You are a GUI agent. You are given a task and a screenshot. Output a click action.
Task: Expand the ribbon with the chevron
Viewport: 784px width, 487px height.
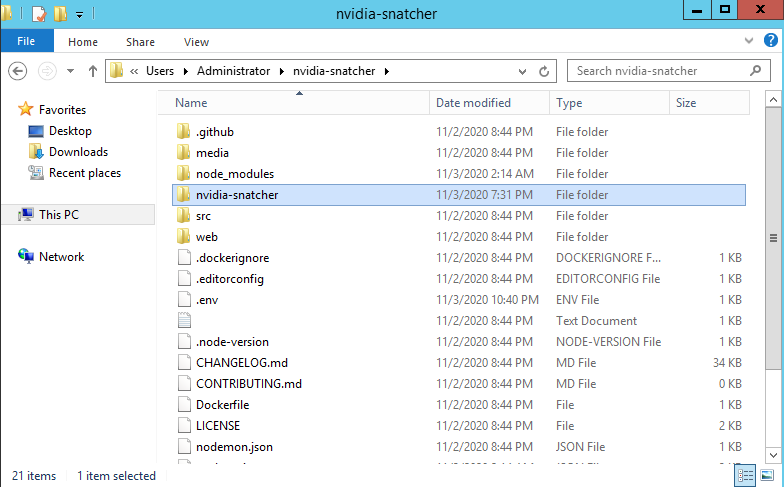748,40
